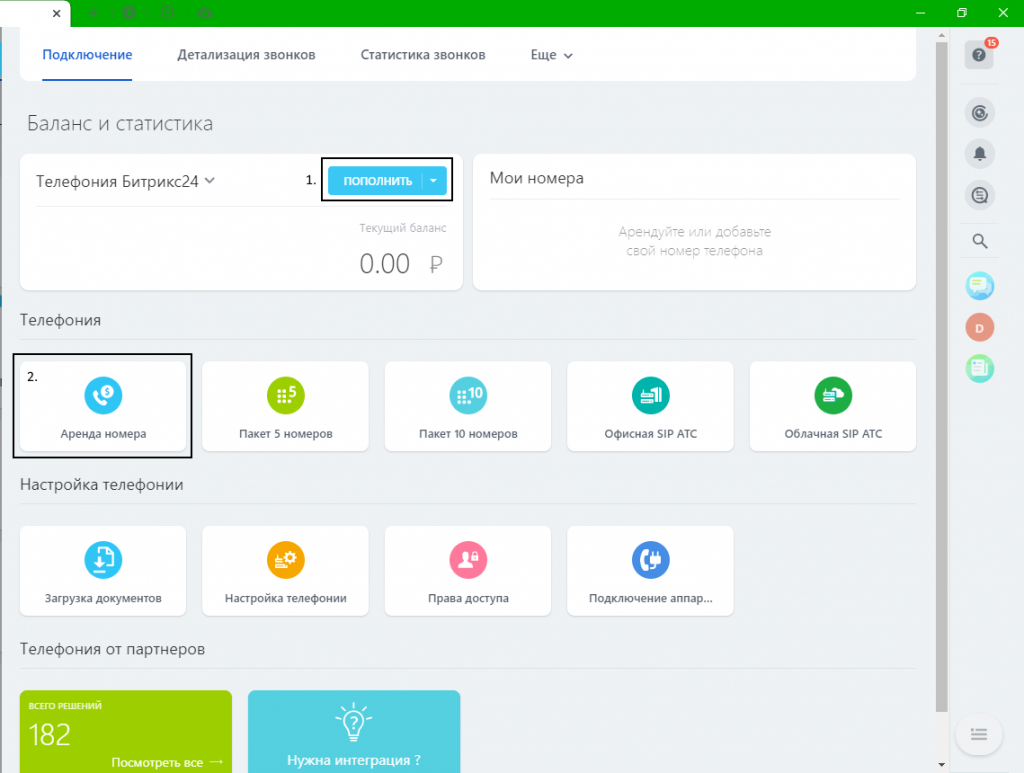Switch to Детализация звонков tab
The image size is (1024, 773).
coord(246,55)
